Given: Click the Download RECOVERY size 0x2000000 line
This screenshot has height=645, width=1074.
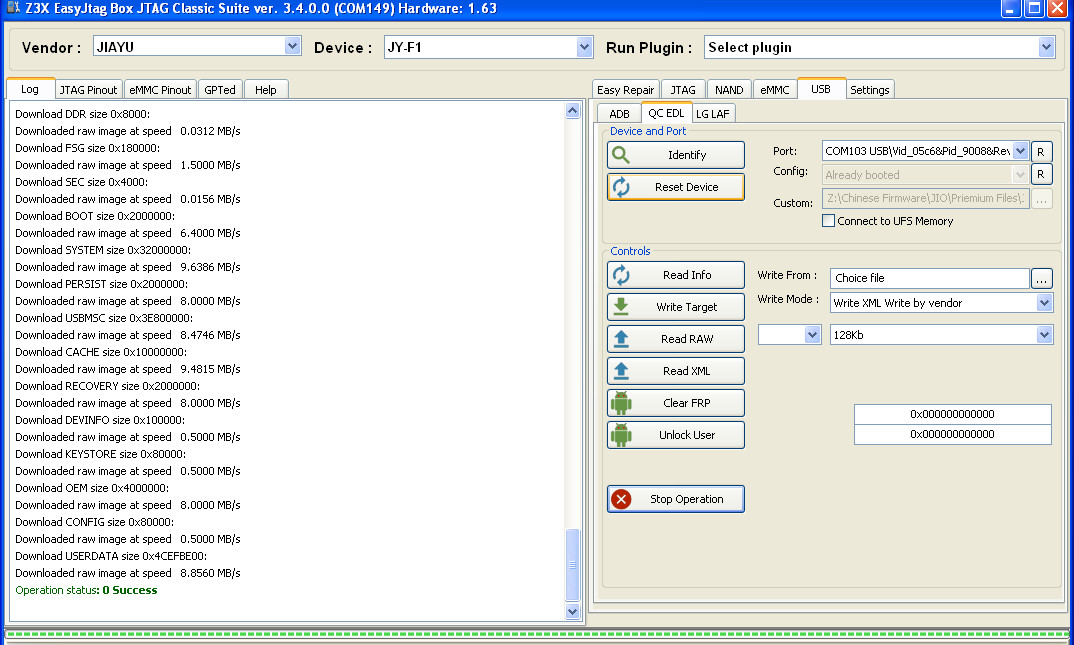Looking at the screenshot, I should pyautogui.click(x=108, y=386).
